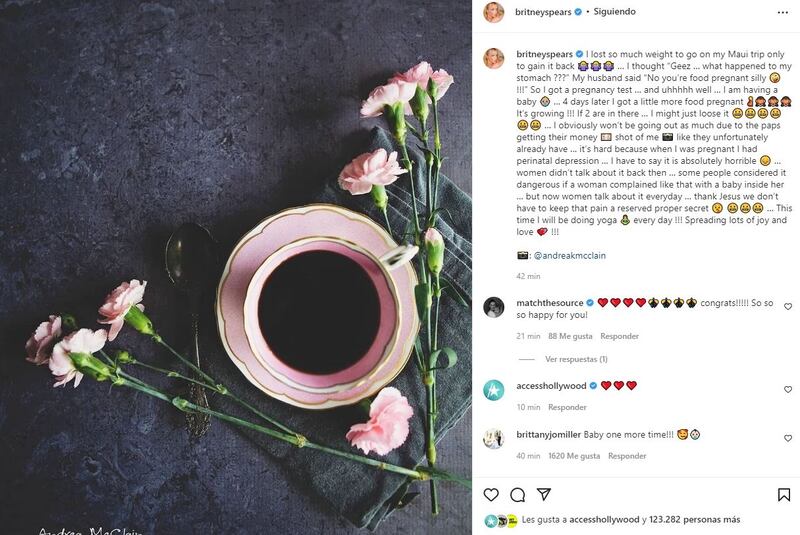Open the three-dot more options menu
Viewport: 800px width, 535px height.
783,12
